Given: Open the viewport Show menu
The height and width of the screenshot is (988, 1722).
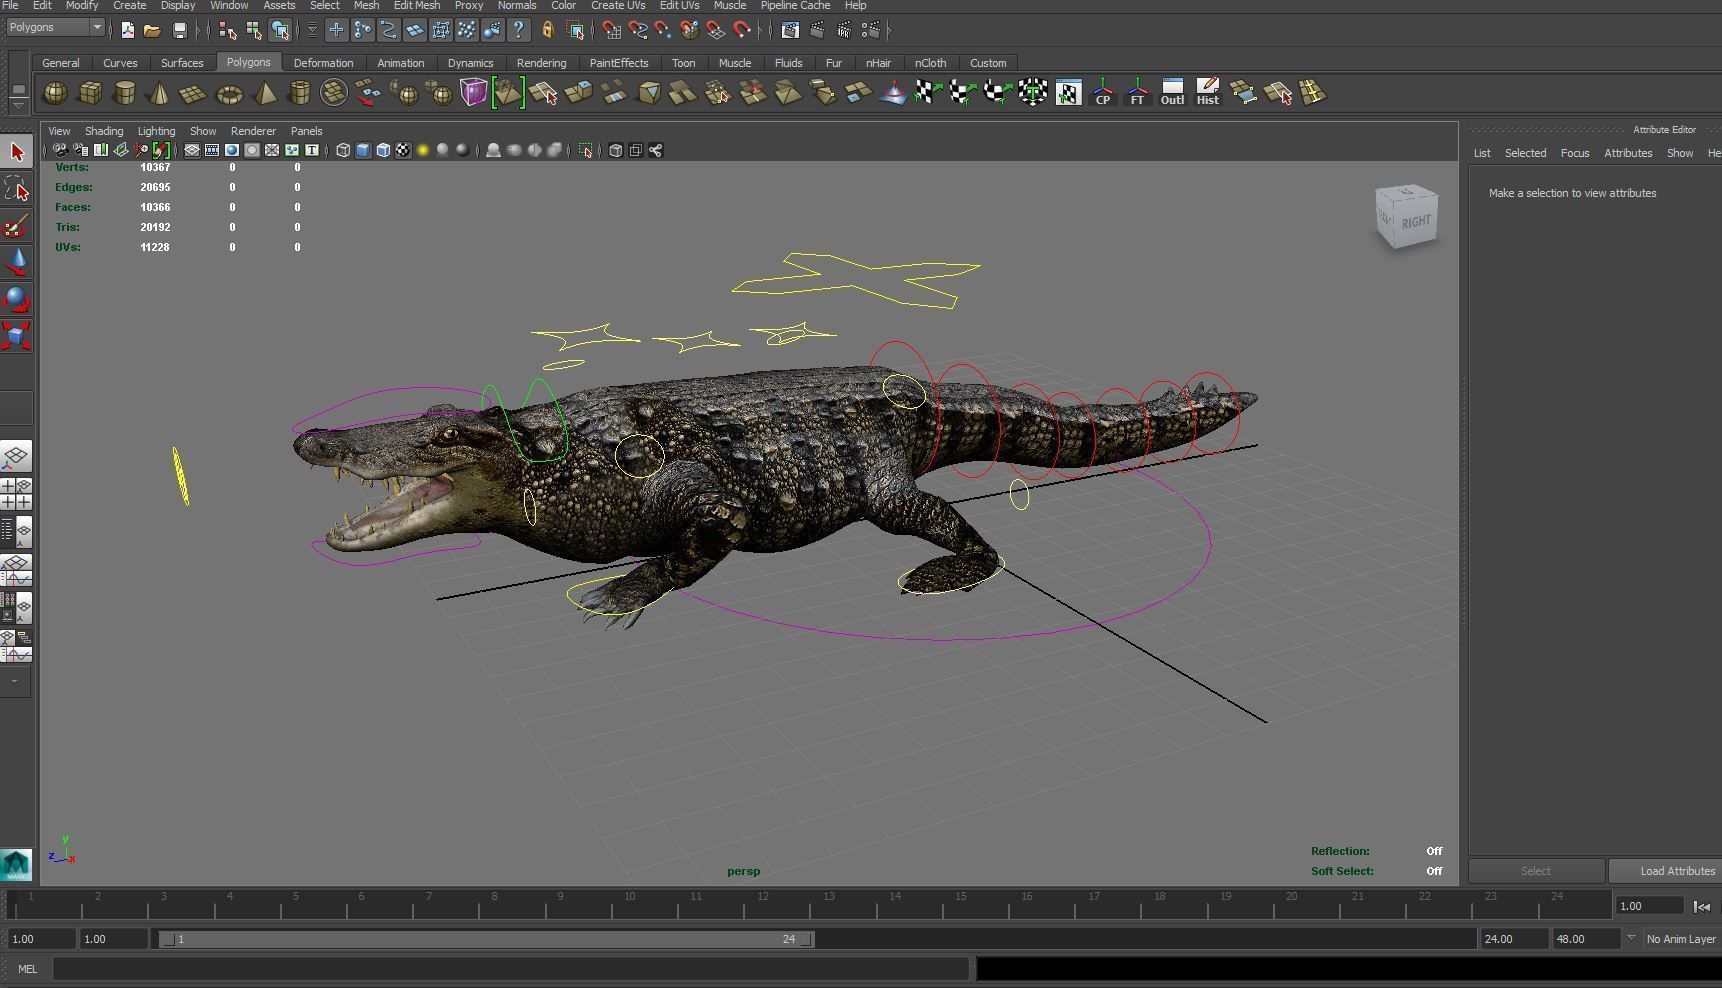Looking at the screenshot, I should (x=203, y=131).
